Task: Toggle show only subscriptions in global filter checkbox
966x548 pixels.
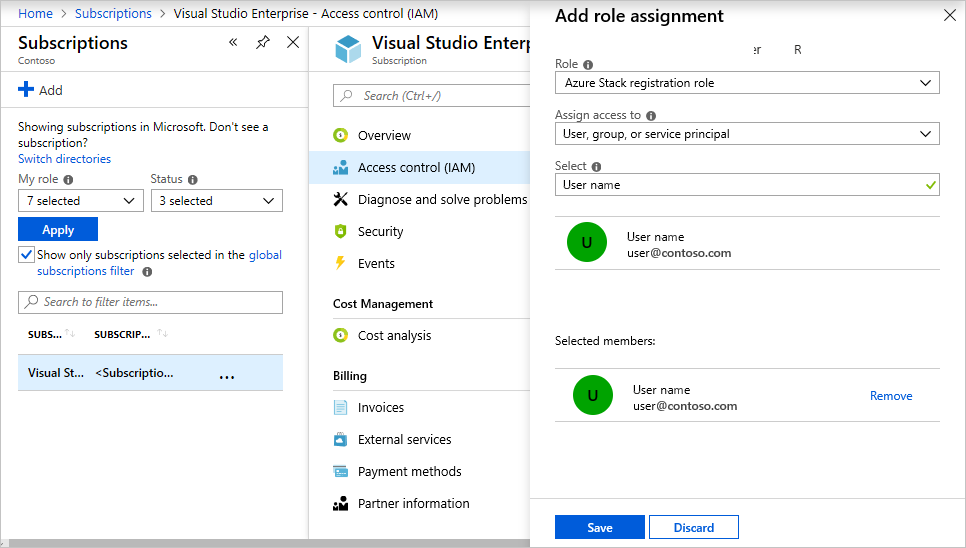Action: 26,255
